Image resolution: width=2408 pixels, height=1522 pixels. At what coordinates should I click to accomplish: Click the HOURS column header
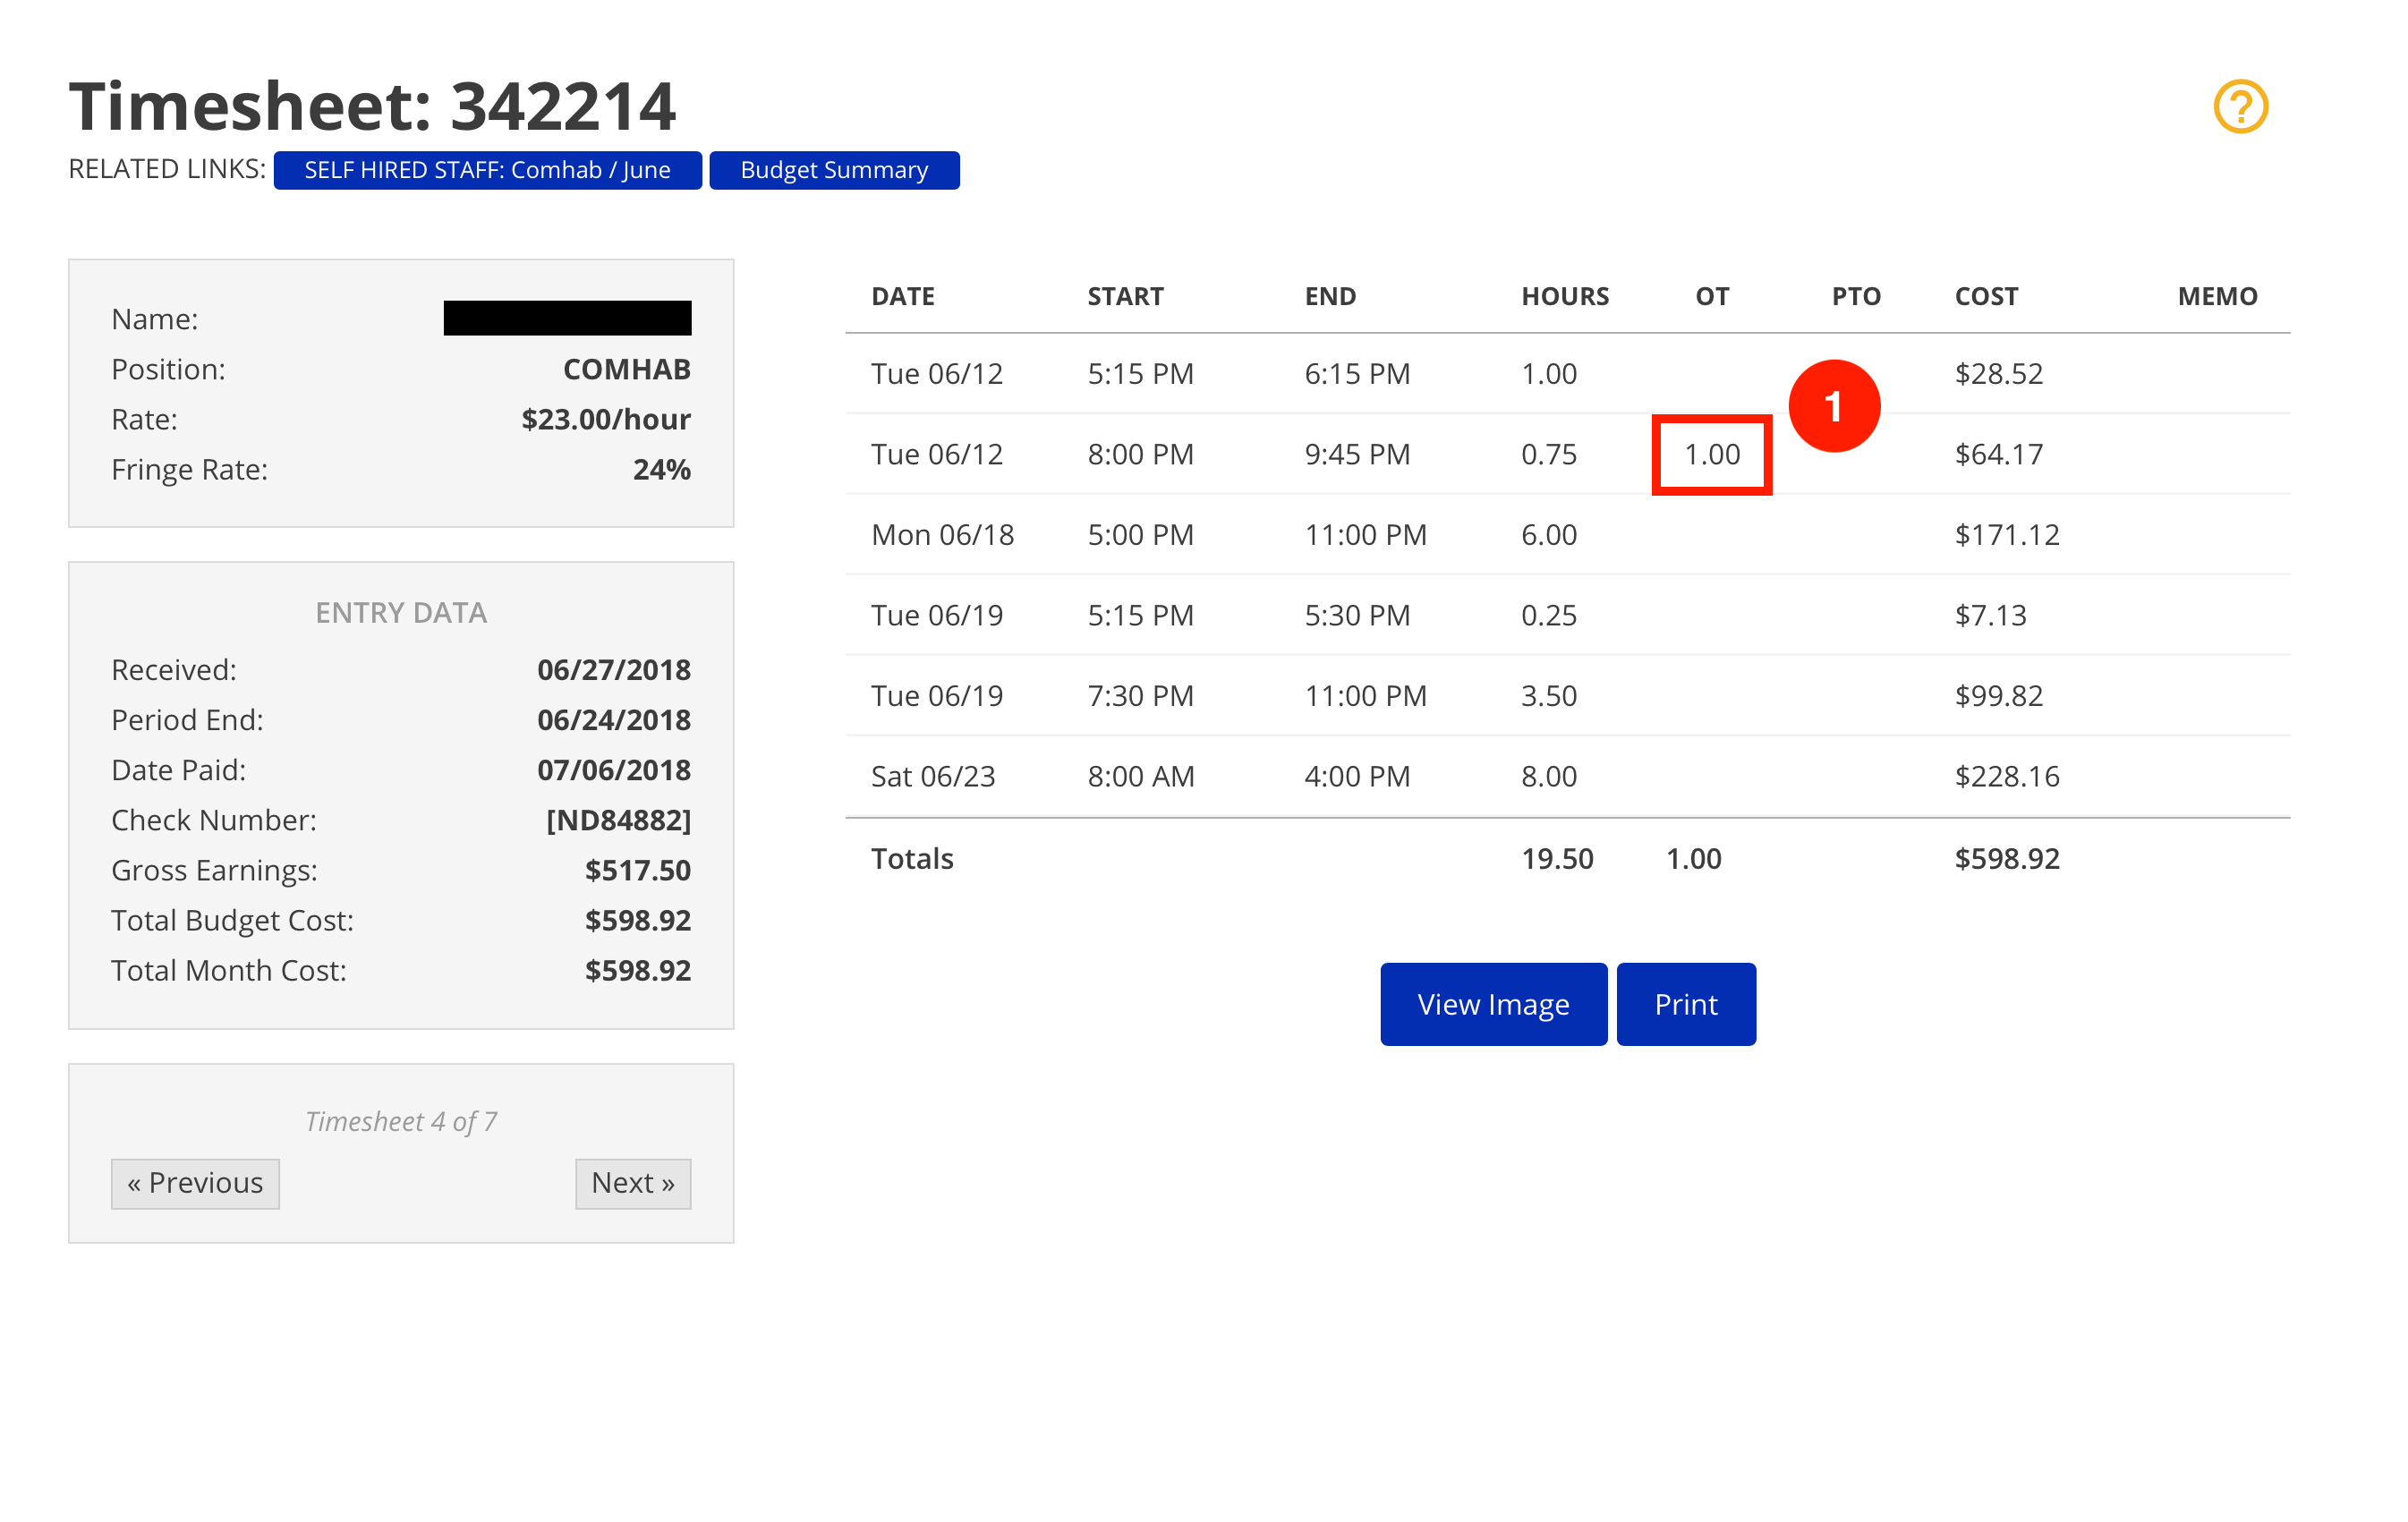pos(1564,296)
